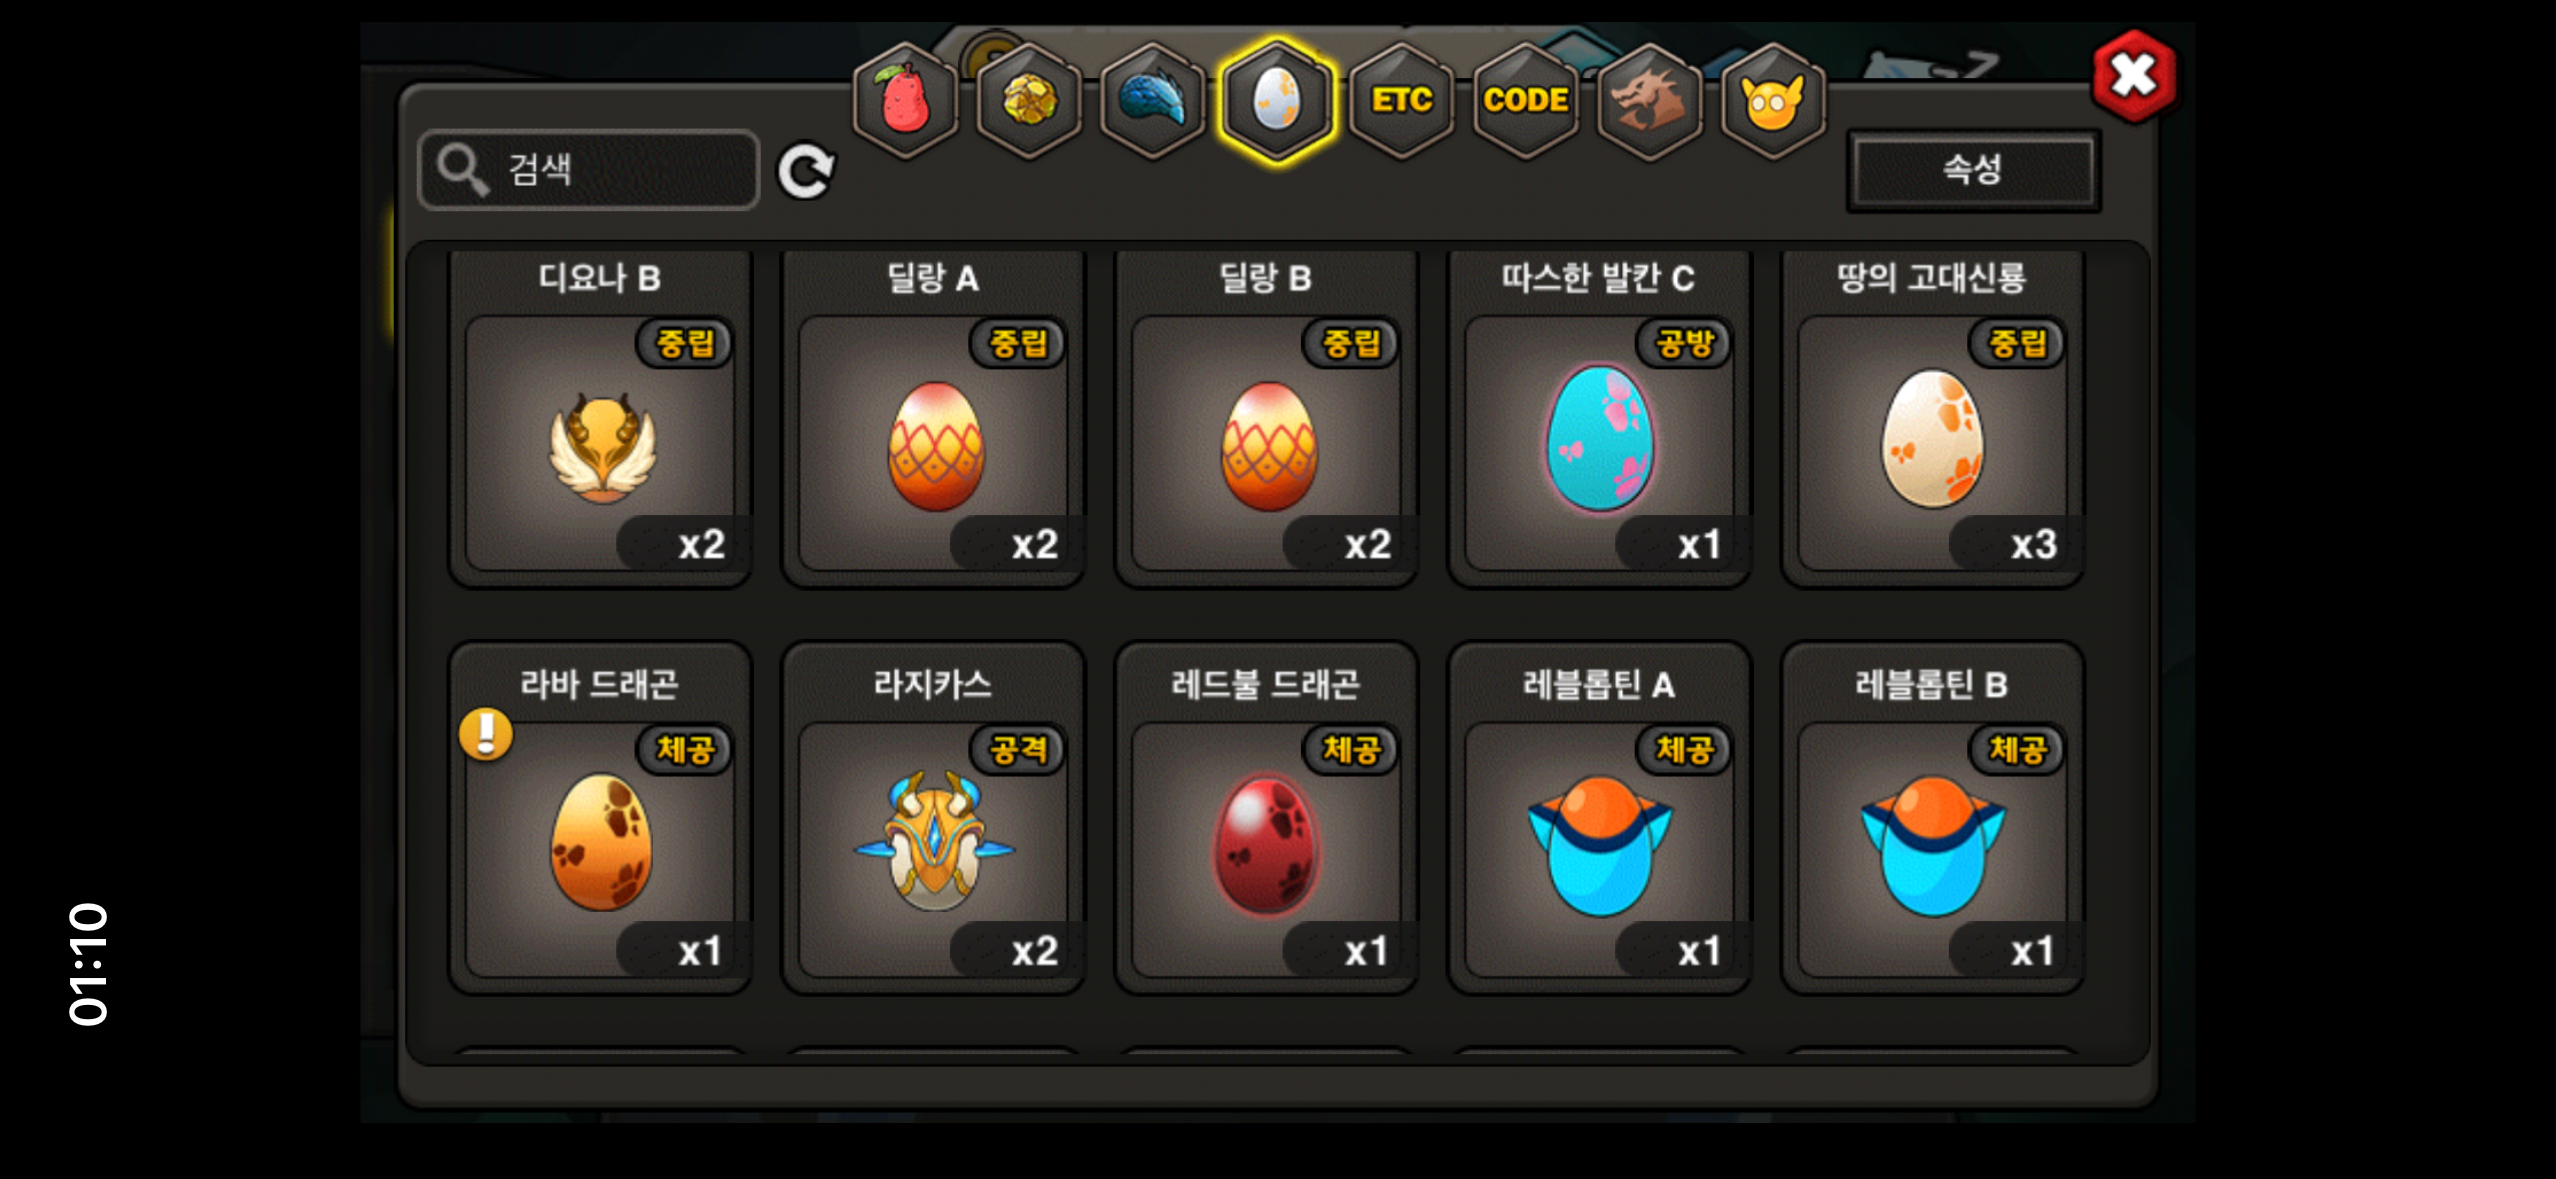Open the yellow horned mask category
2556x1179 pixels.
click(1773, 100)
